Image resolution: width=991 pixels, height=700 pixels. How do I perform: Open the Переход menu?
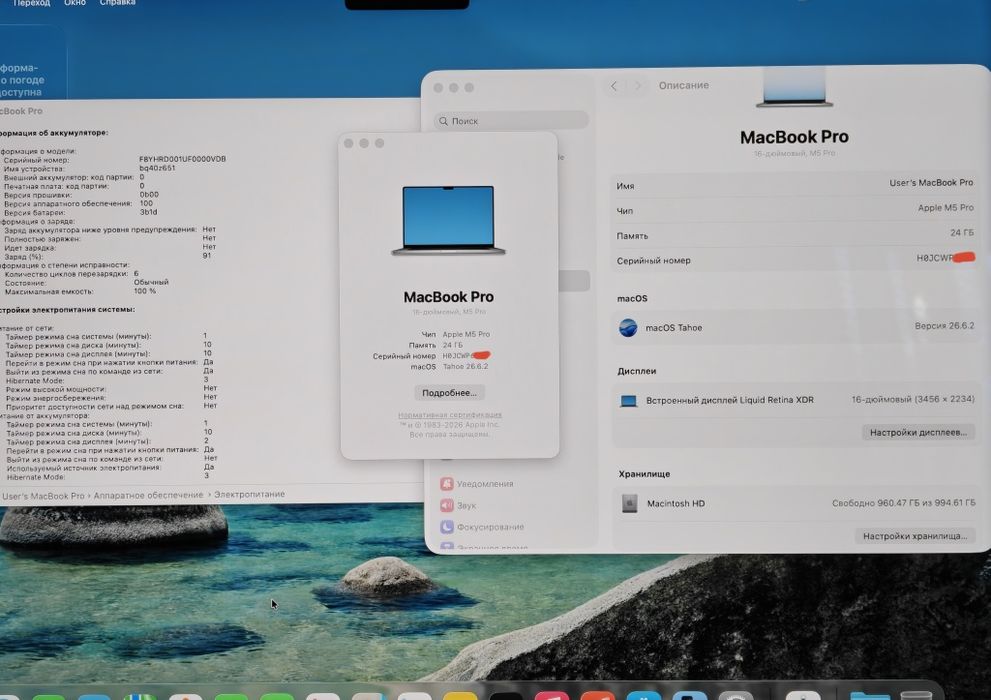point(32,3)
